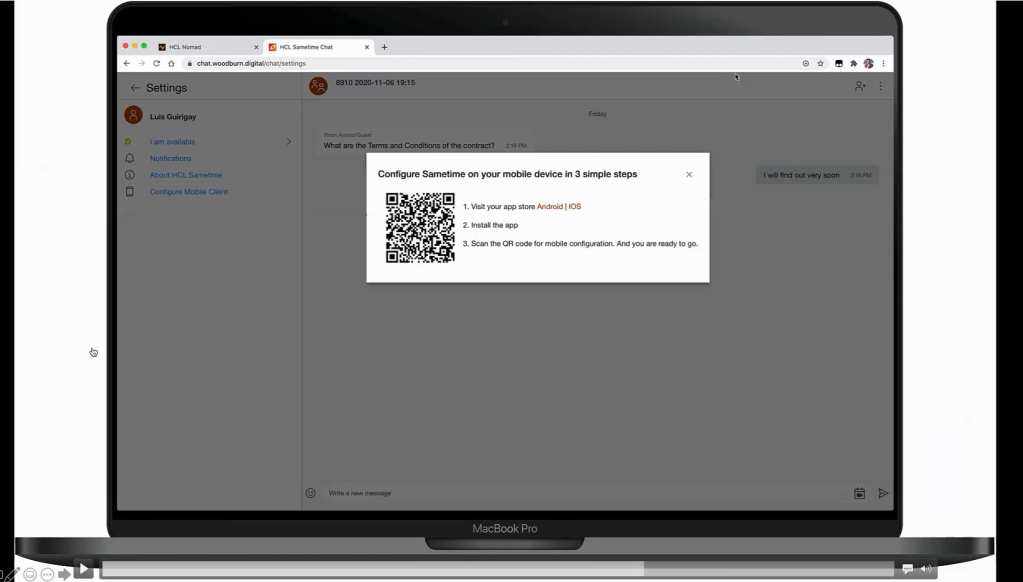Select Configure Mobile Client option

coord(189,192)
